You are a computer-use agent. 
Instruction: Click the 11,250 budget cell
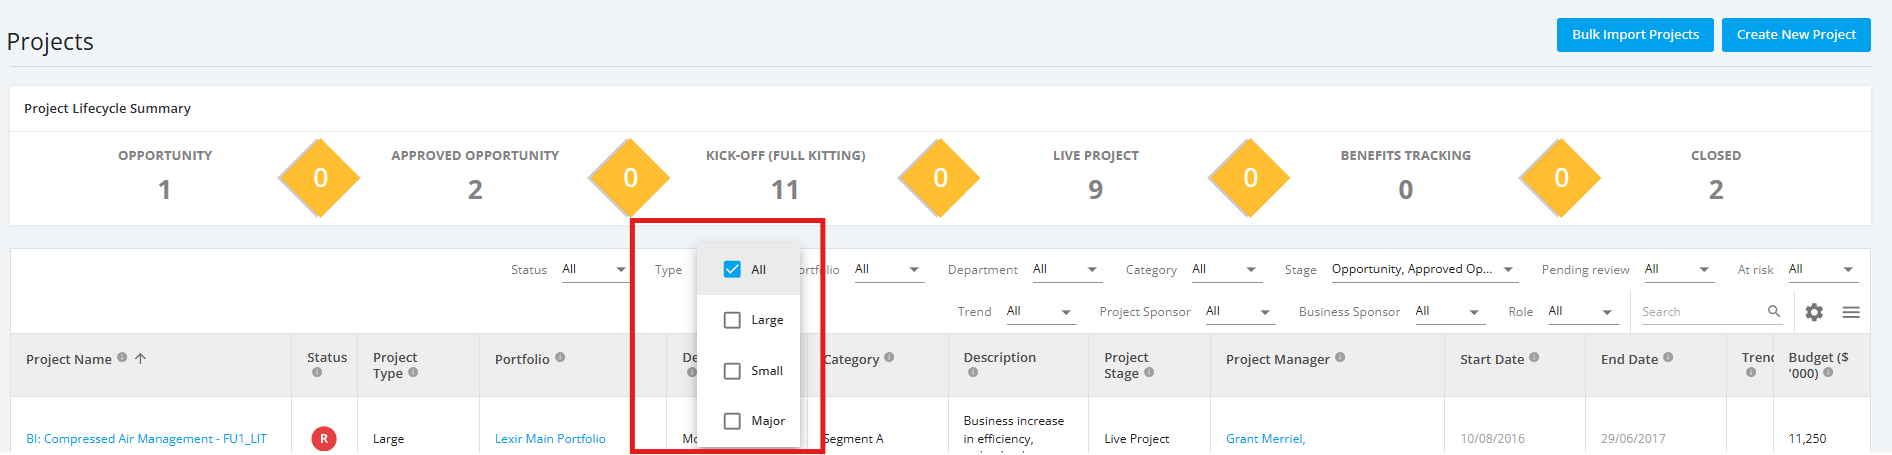coord(1807,438)
